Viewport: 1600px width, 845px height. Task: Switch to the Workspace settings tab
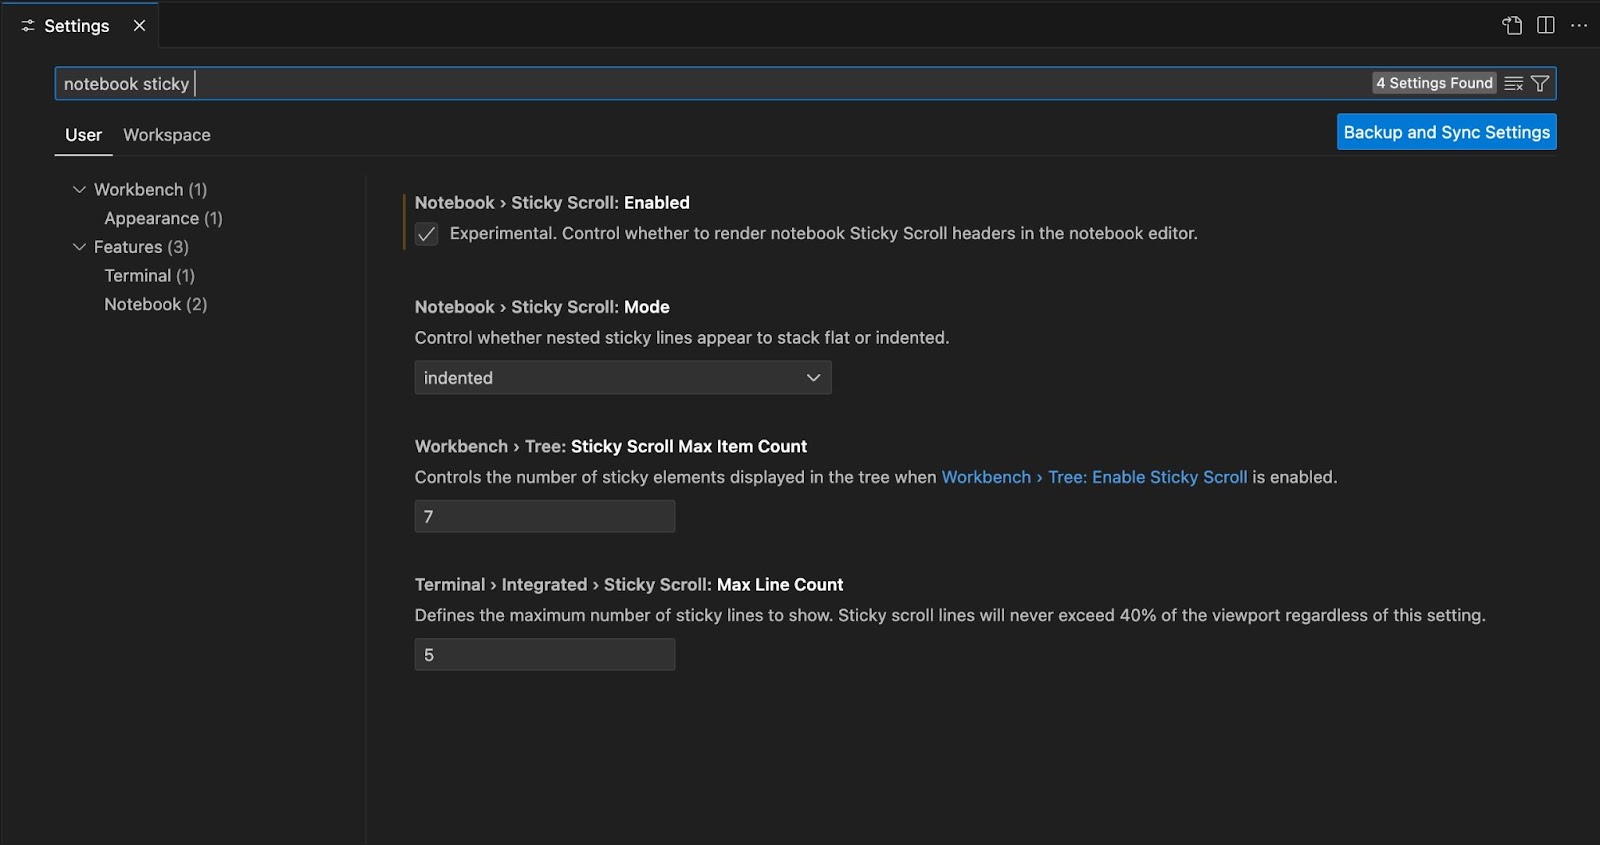167,135
